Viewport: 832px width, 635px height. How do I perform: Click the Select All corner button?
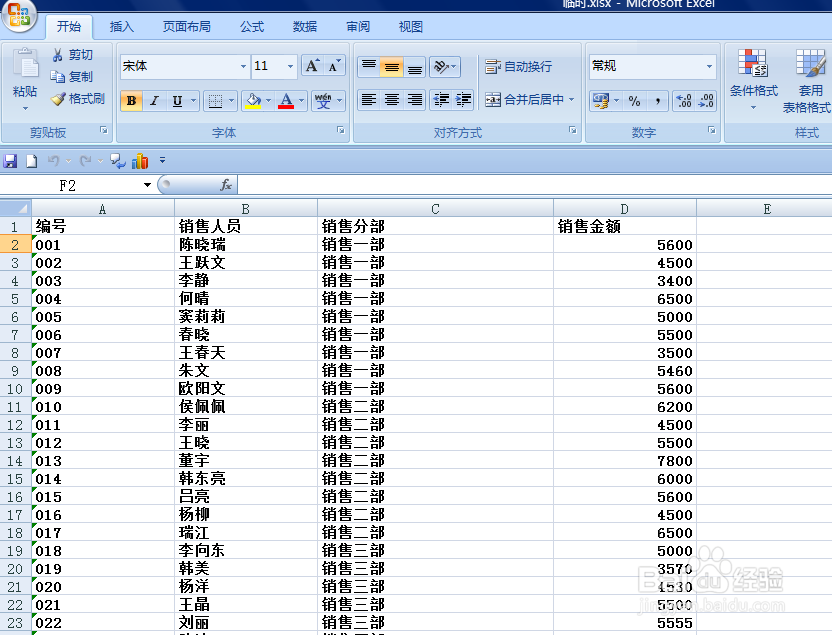(15, 208)
